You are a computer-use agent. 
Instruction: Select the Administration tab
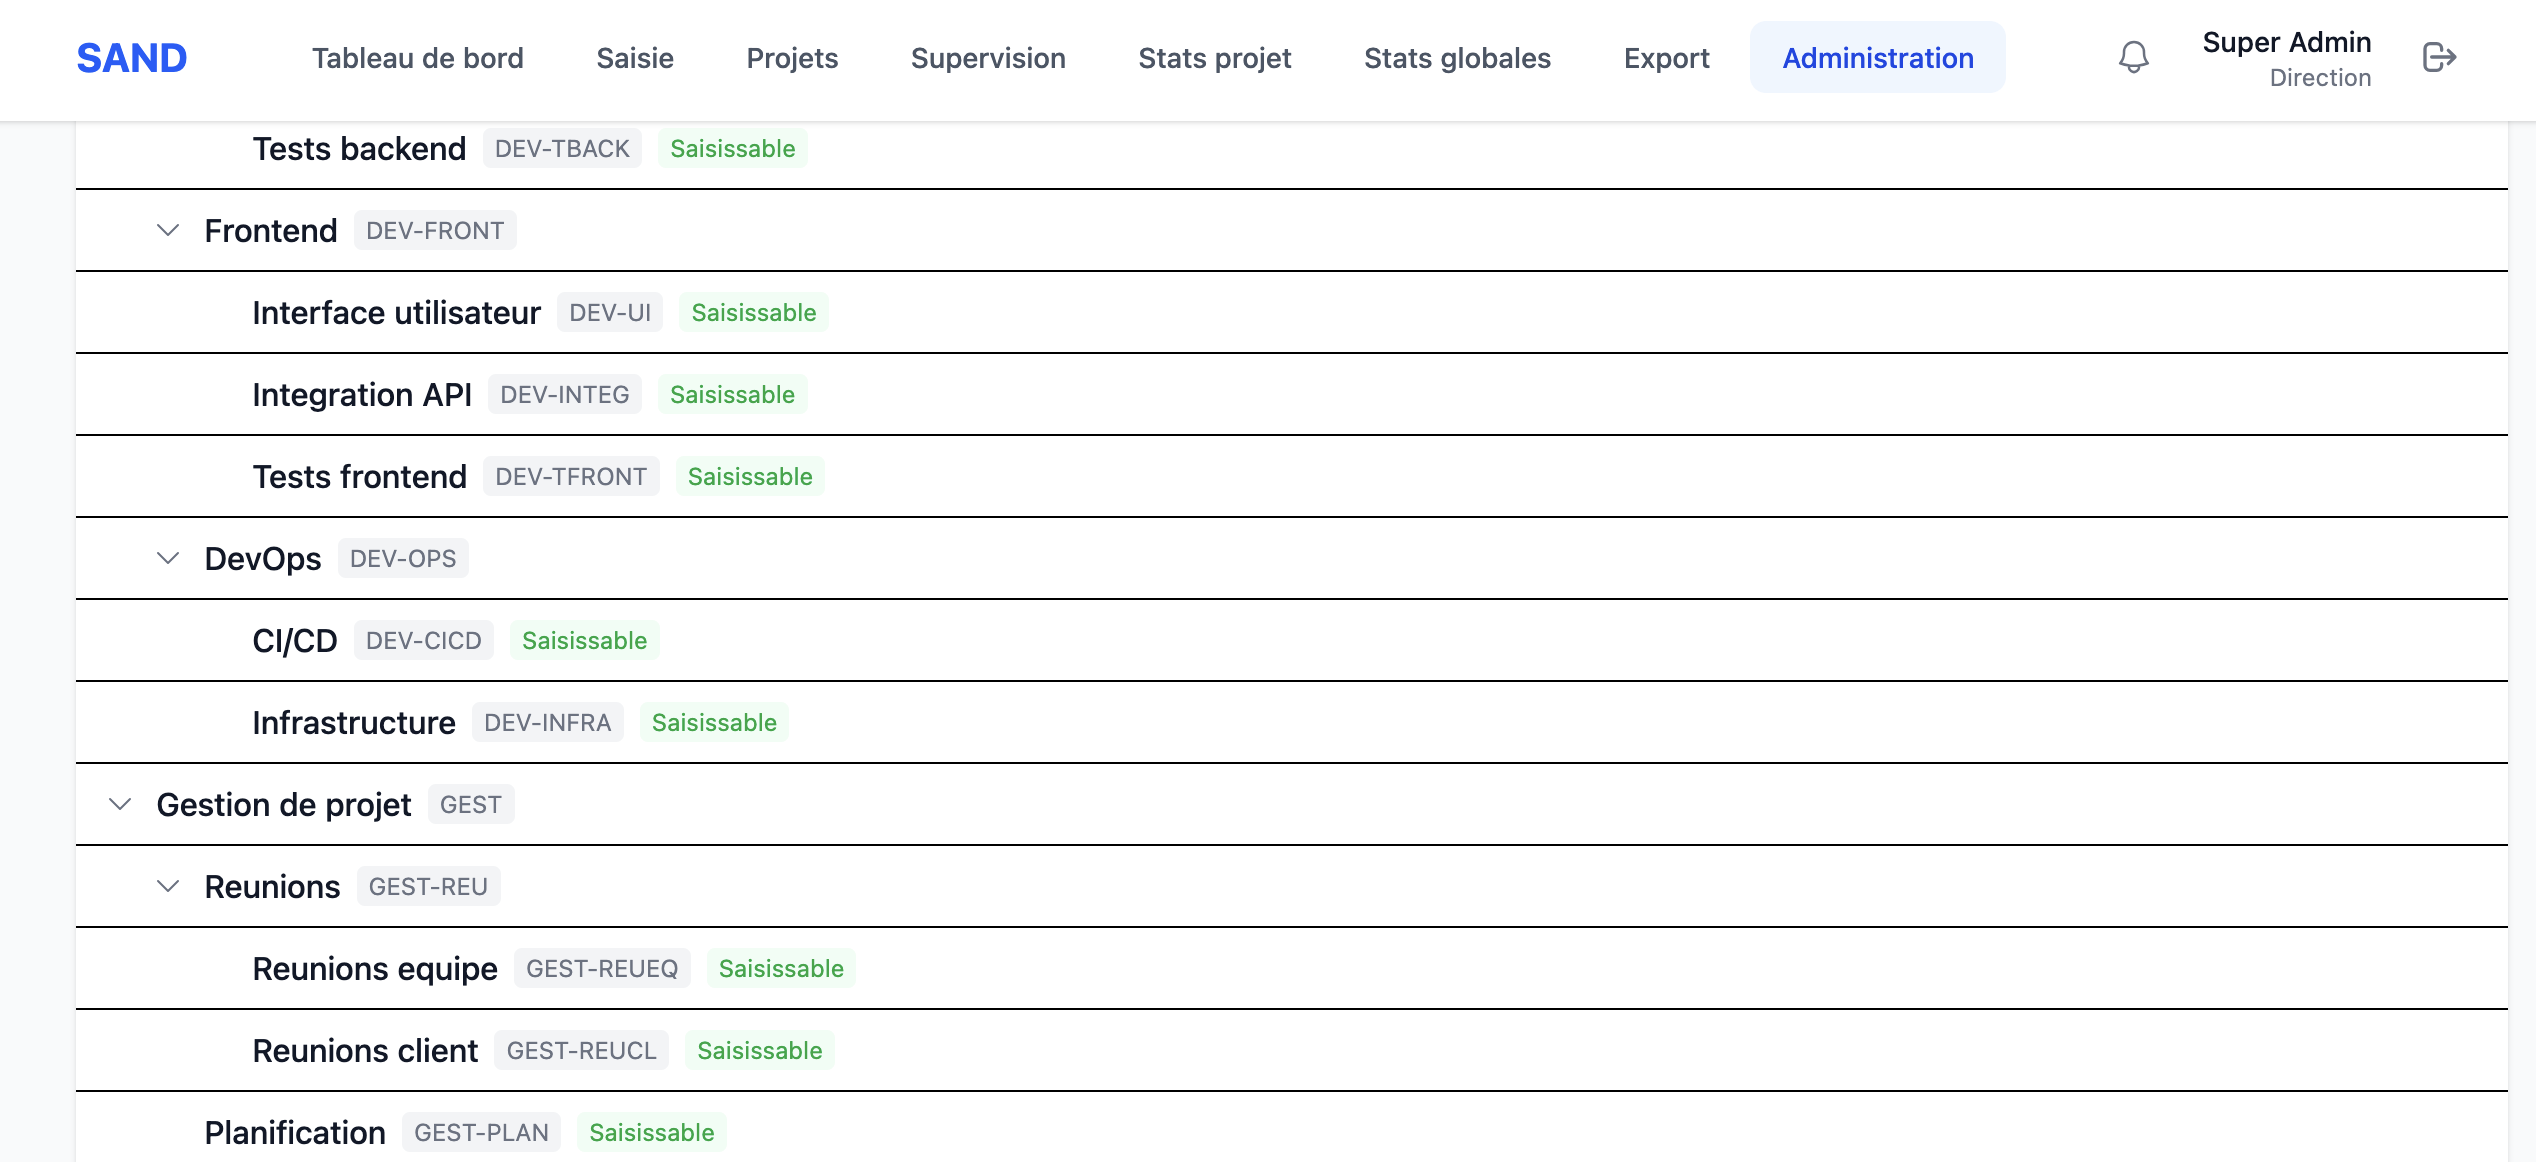tap(1877, 58)
